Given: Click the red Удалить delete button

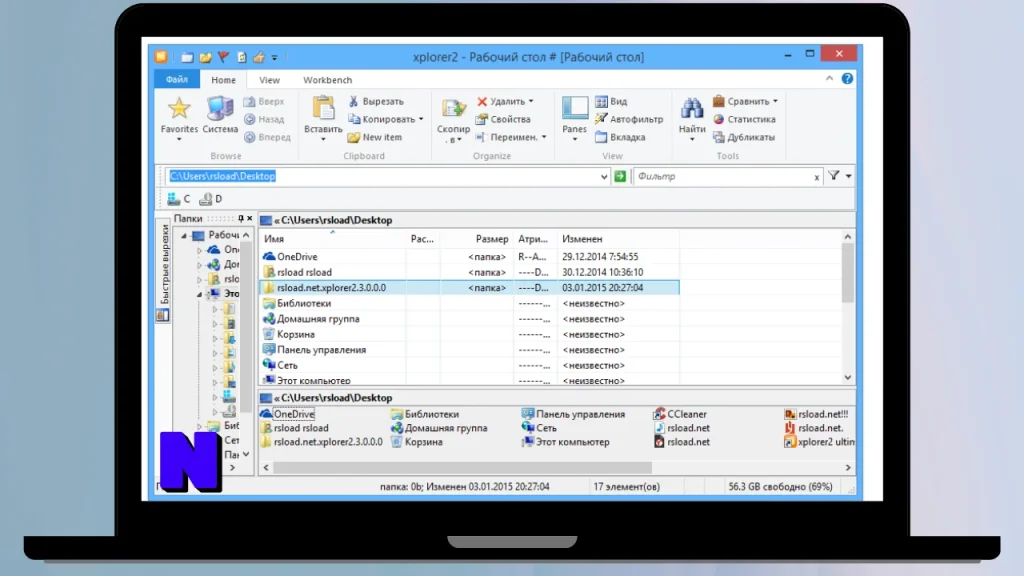Looking at the screenshot, I should pos(501,101).
